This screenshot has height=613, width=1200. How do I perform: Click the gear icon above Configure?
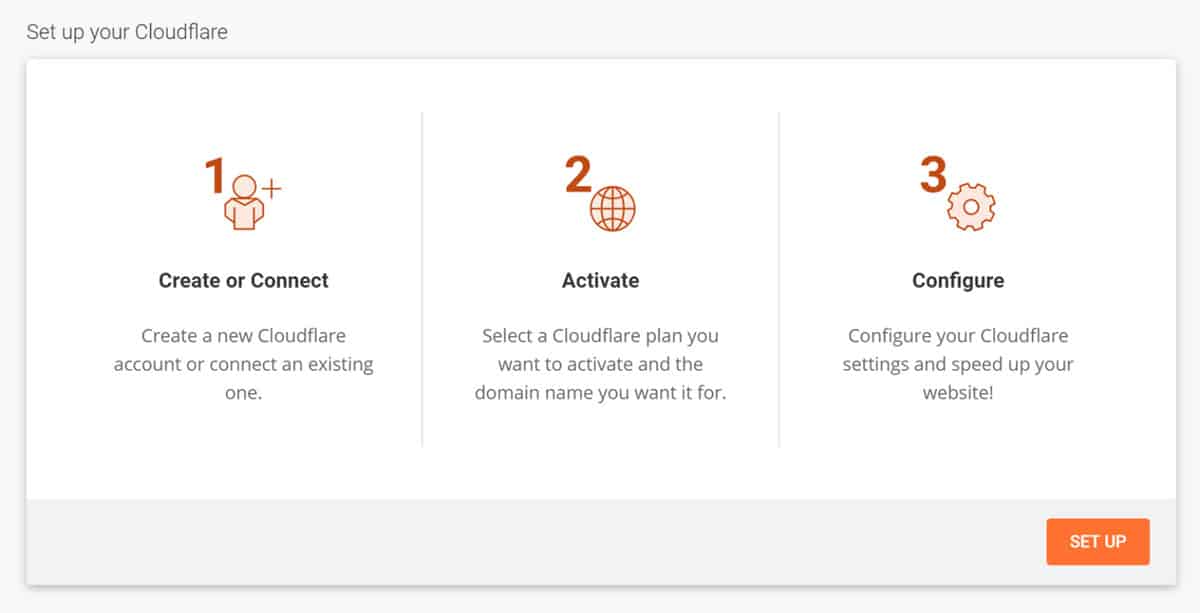(970, 207)
